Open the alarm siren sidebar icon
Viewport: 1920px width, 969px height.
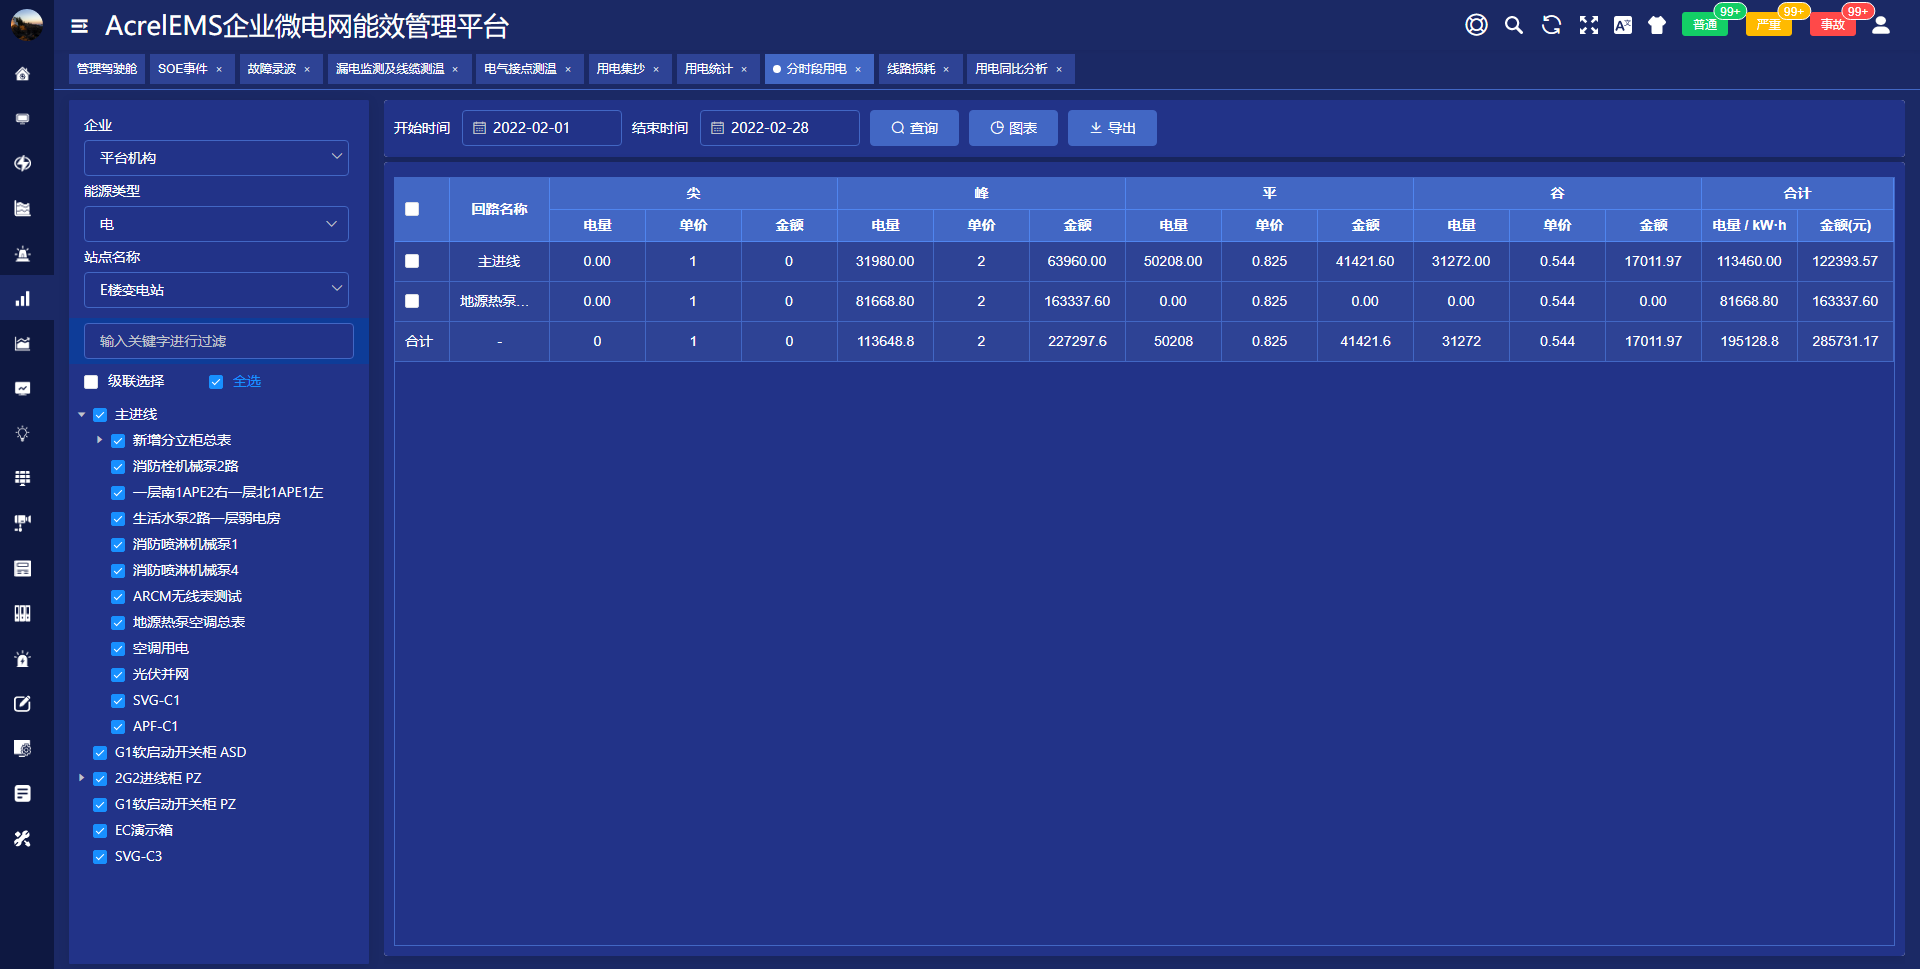pos(22,254)
